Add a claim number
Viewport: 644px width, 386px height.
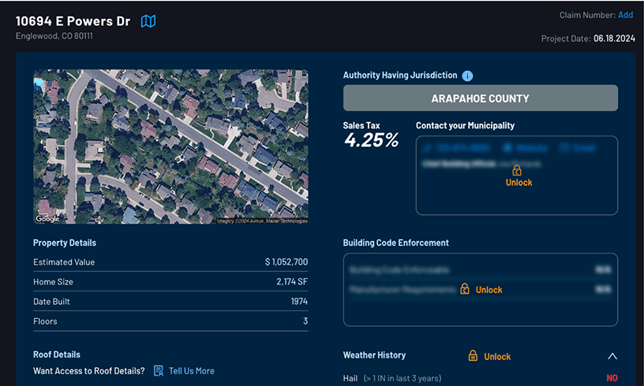click(626, 15)
